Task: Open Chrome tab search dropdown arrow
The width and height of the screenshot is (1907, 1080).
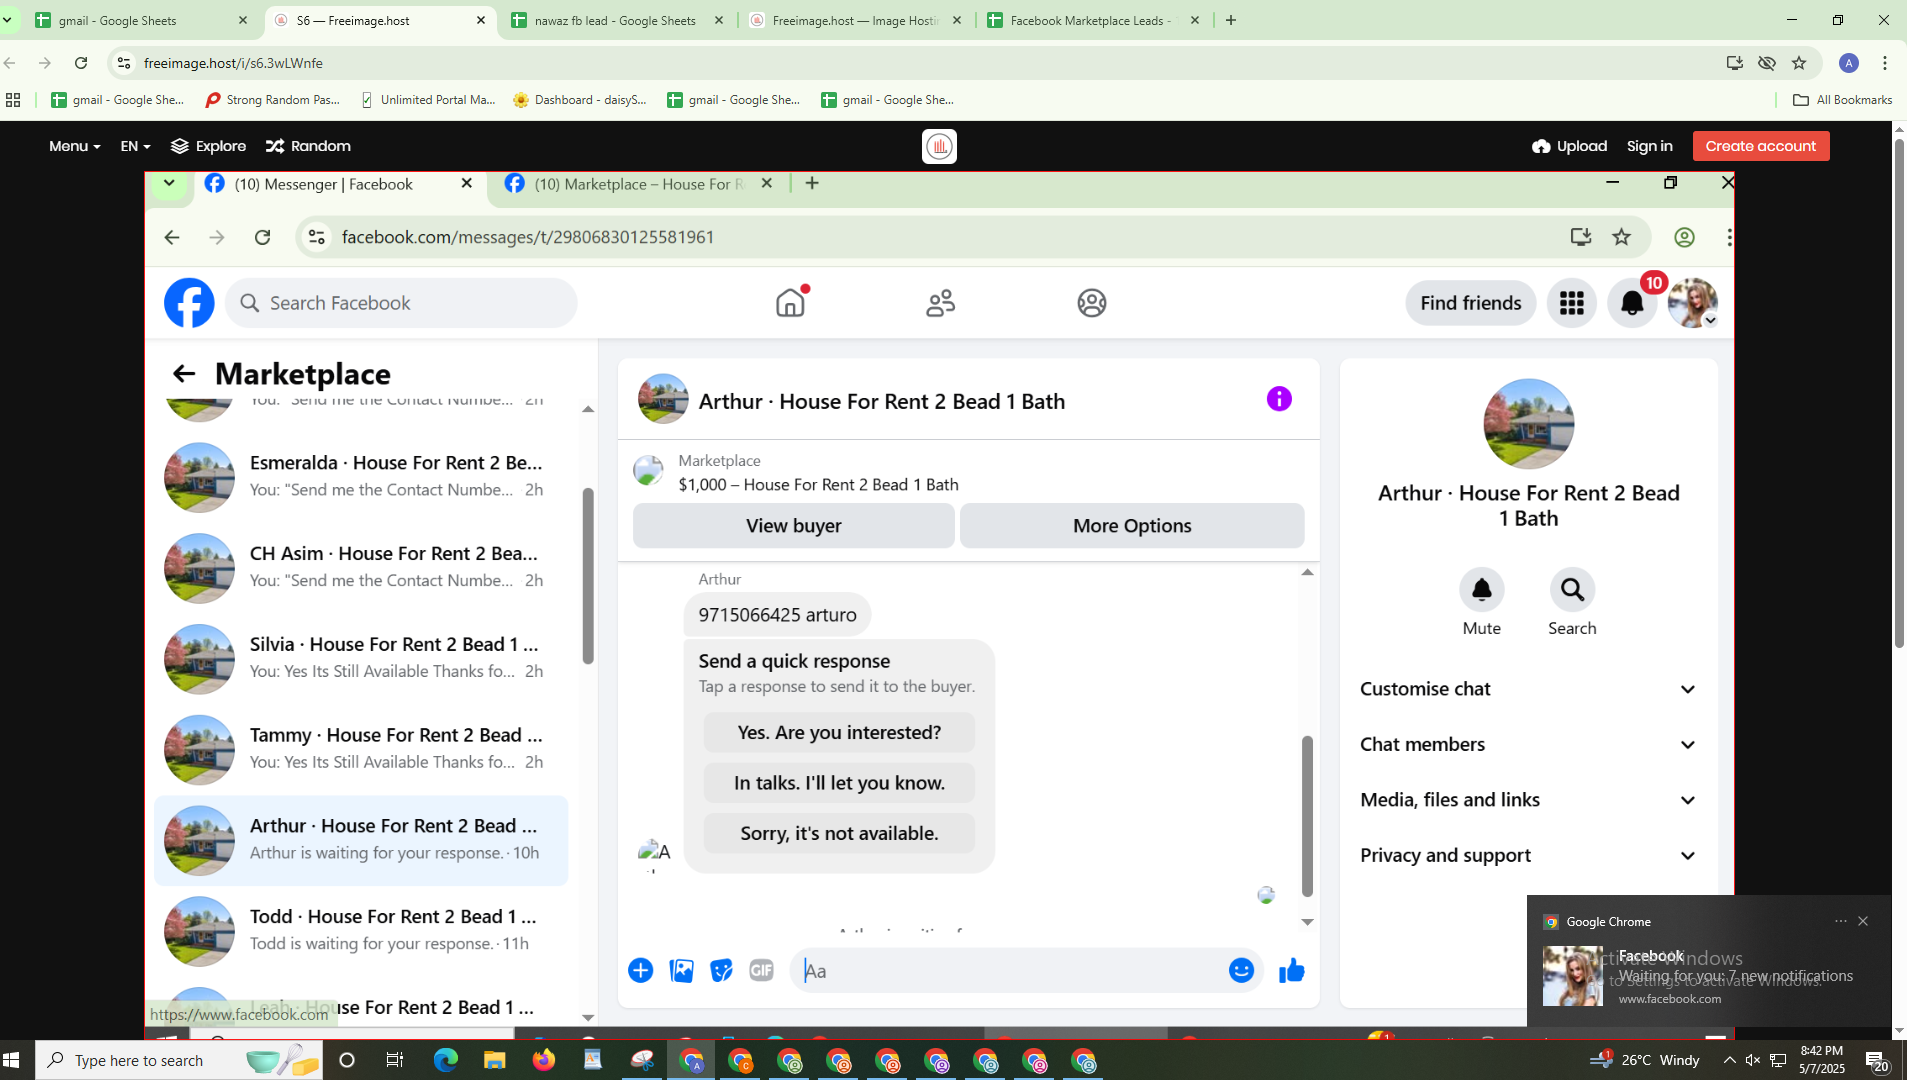Action: coord(8,20)
